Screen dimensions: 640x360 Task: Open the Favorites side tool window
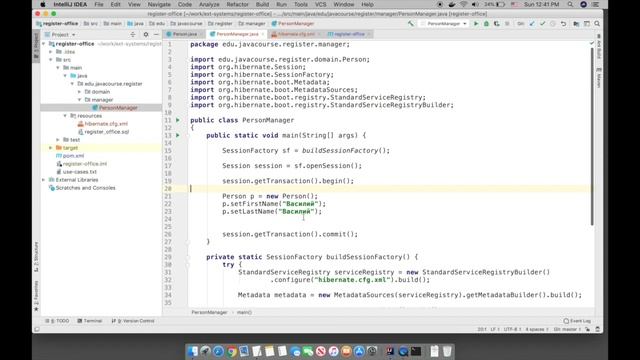coord(36,295)
